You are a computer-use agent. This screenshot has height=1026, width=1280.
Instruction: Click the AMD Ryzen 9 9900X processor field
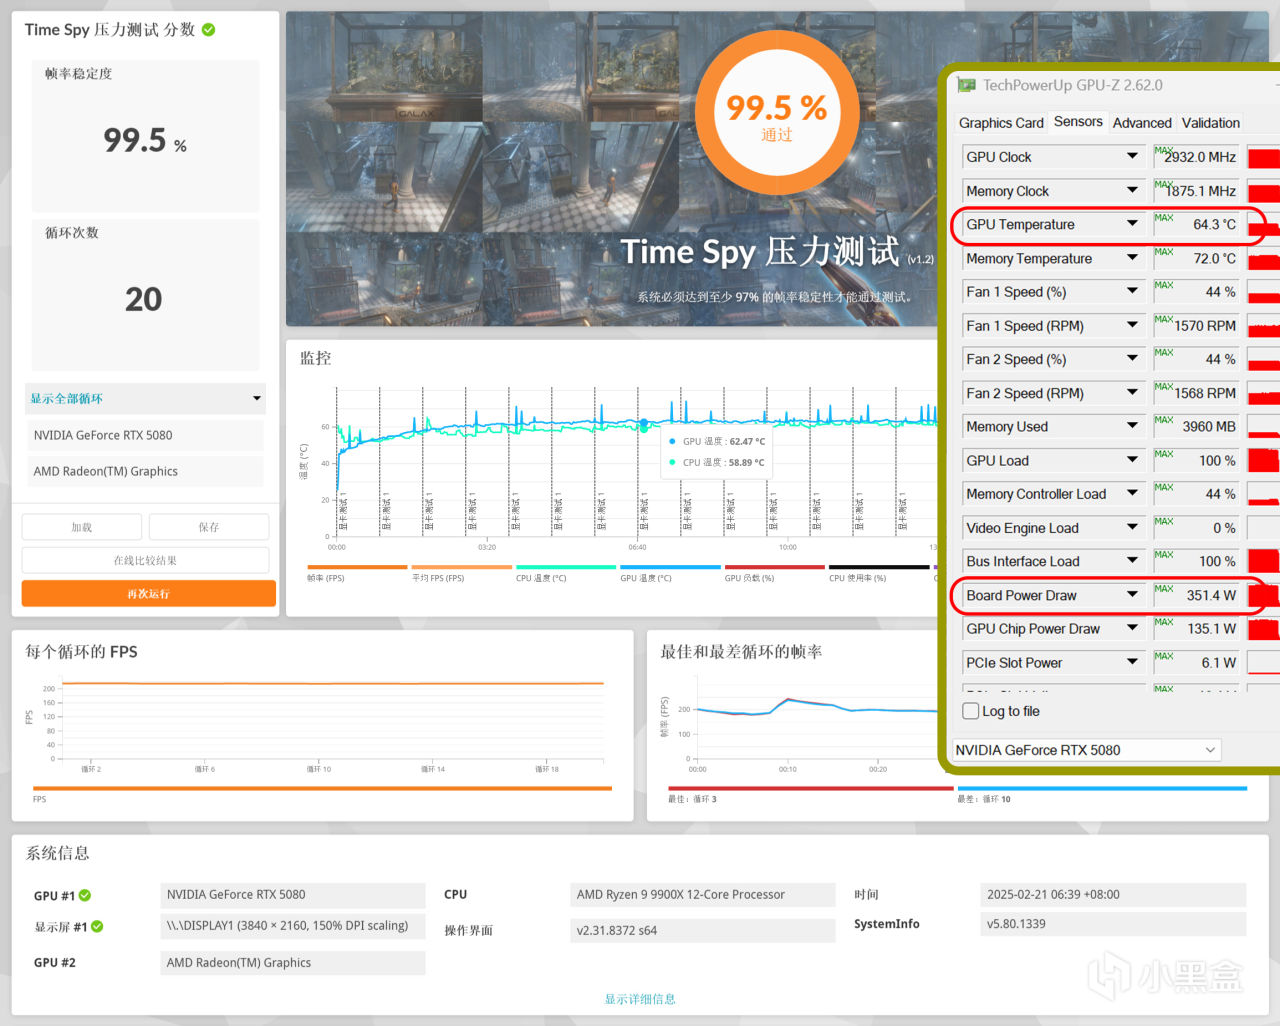703,895
